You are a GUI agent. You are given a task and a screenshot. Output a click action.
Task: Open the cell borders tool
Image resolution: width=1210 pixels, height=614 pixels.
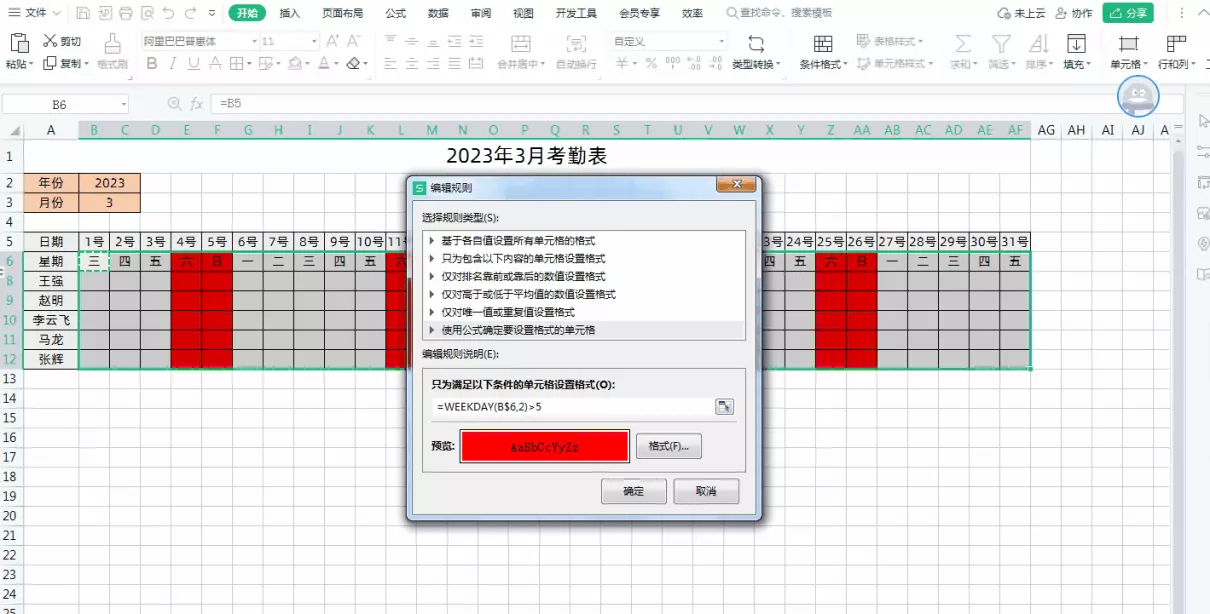pos(236,63)
